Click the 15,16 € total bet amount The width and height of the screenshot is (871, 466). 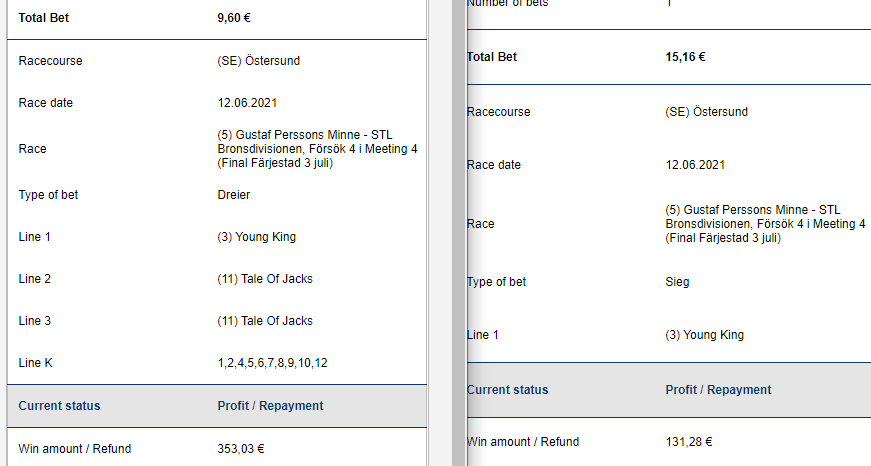click(685, 57)
